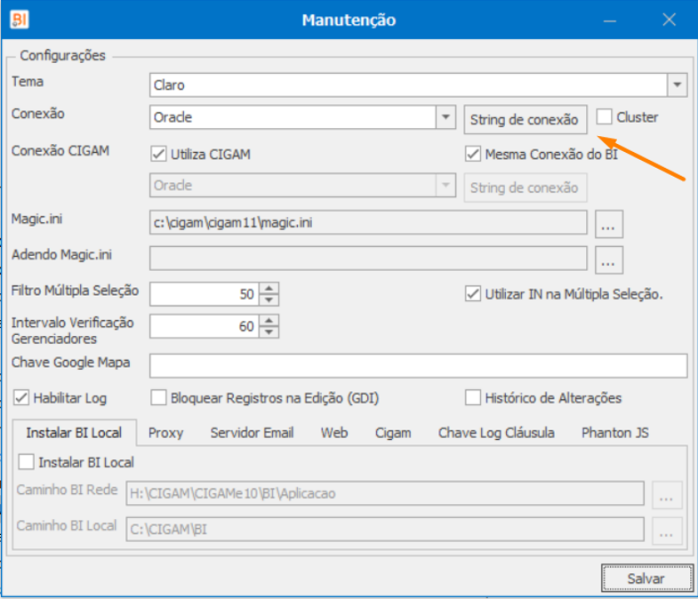Browse for the Adendo Magic.ini file

click(609, 260)
